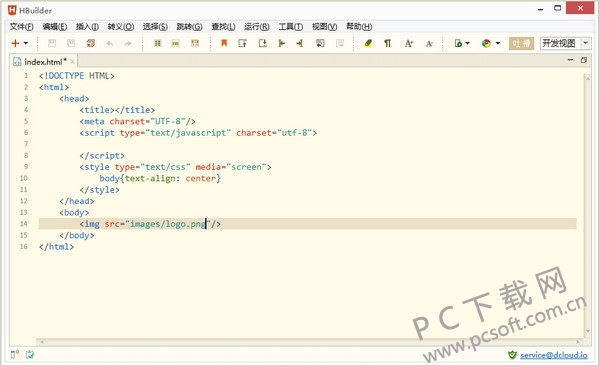Viewport: 599px width, 365px height.
Task: Click the decrease font size icon
Action: pos(429,44)
